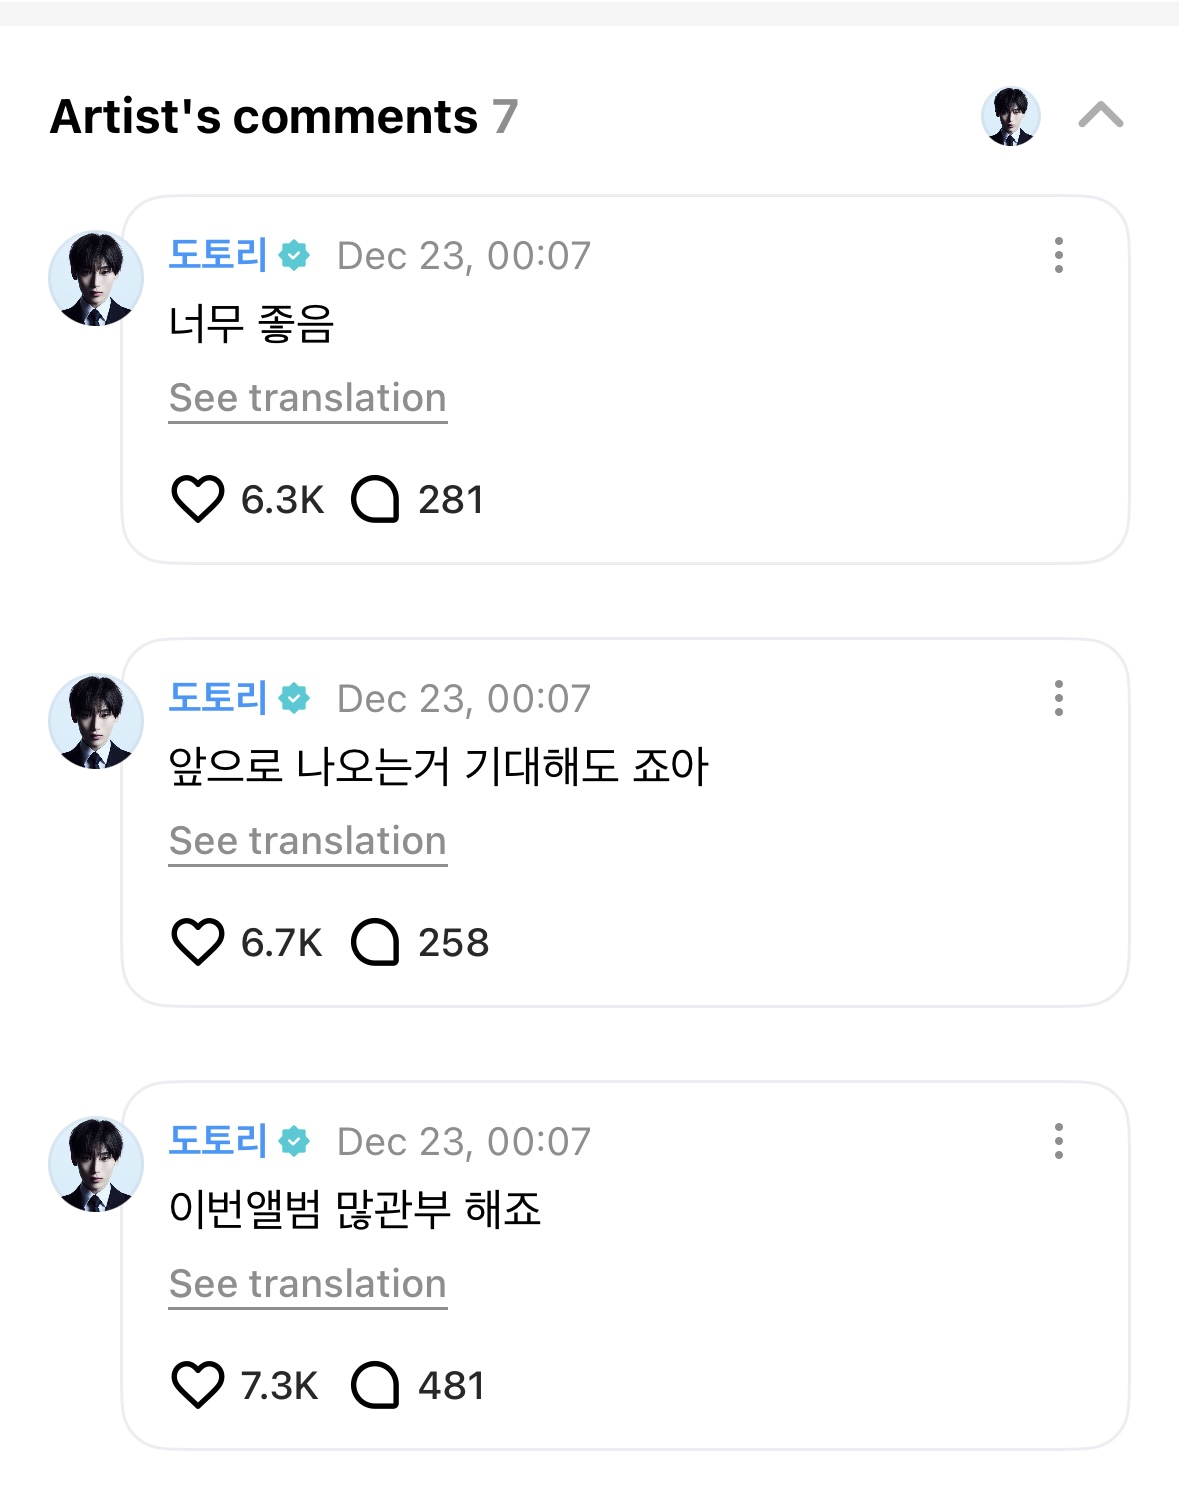The width and height of the screenshot is (1179, 1489).
Task: Open more options for '이번앨범 많관부 해죠' comment
Action: [1058, 1141]
